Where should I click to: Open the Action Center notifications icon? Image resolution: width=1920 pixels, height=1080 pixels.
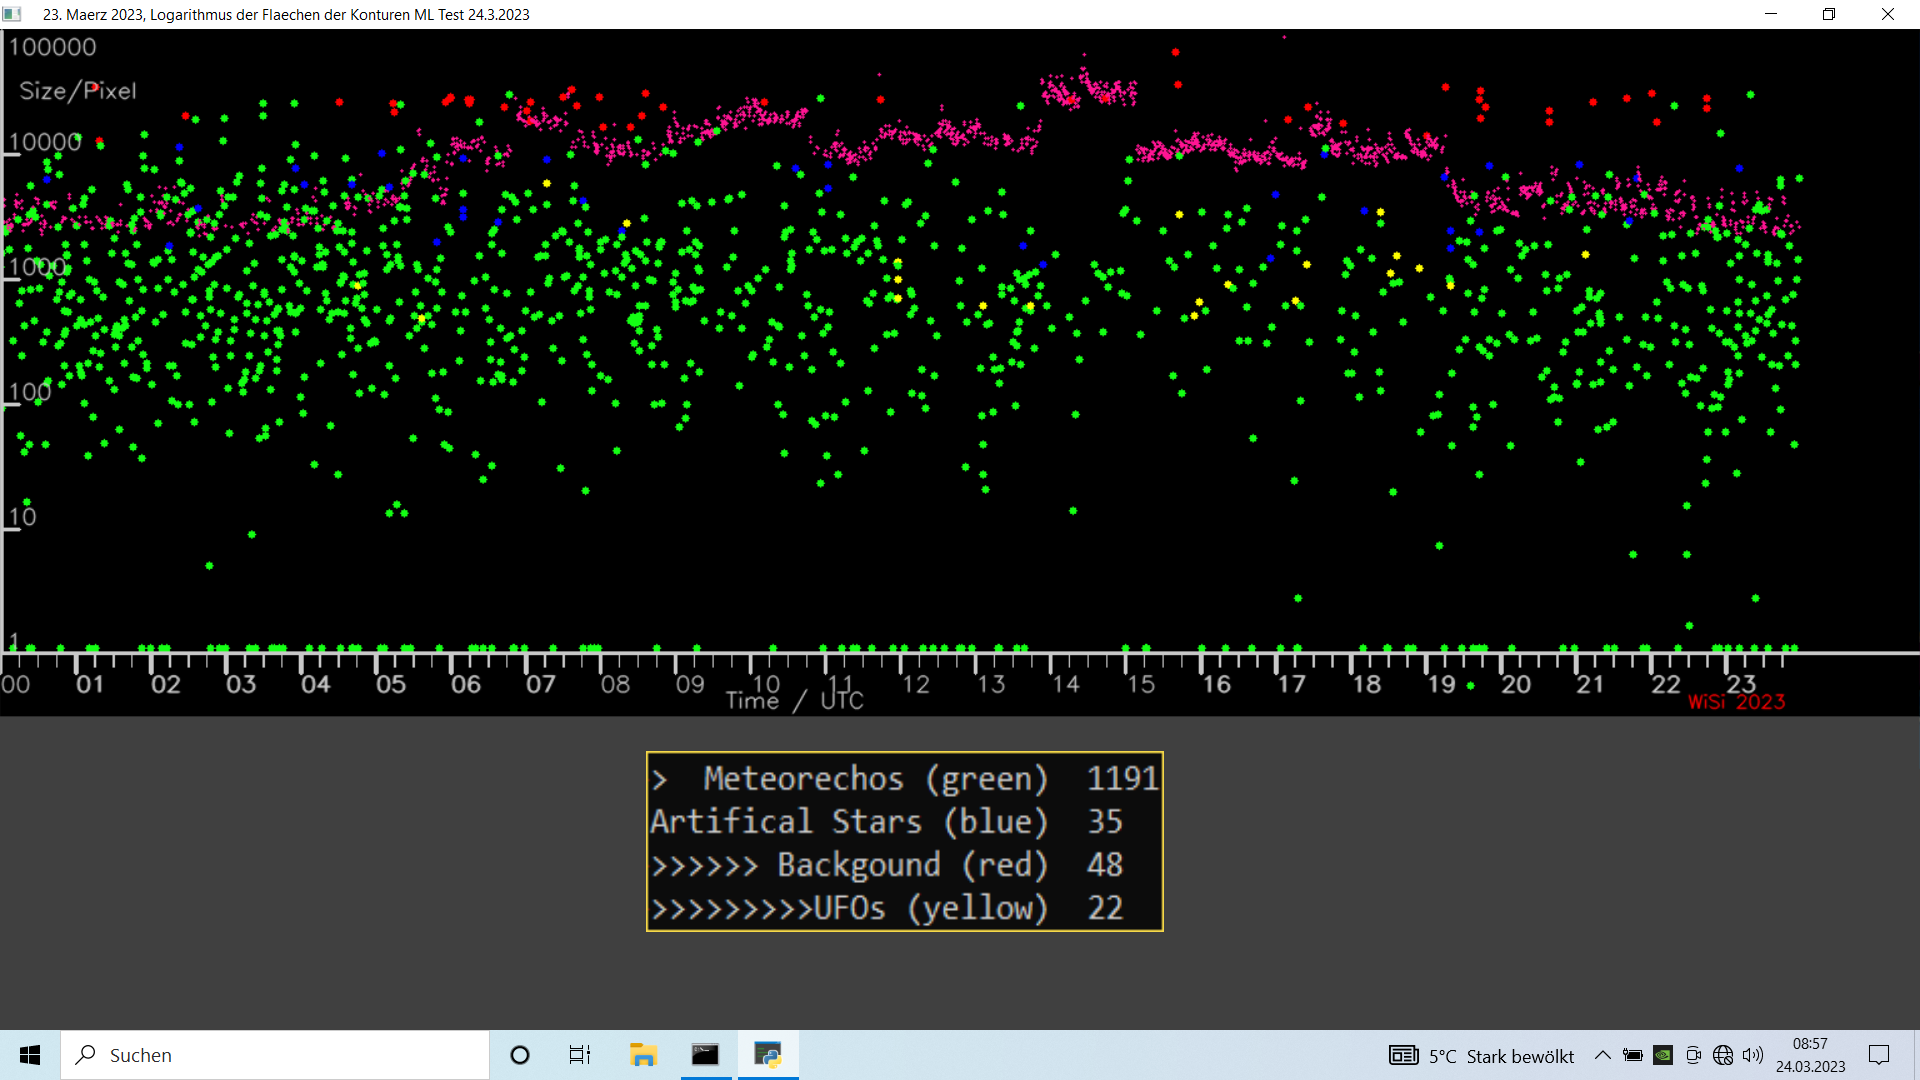point(1879,1055)
